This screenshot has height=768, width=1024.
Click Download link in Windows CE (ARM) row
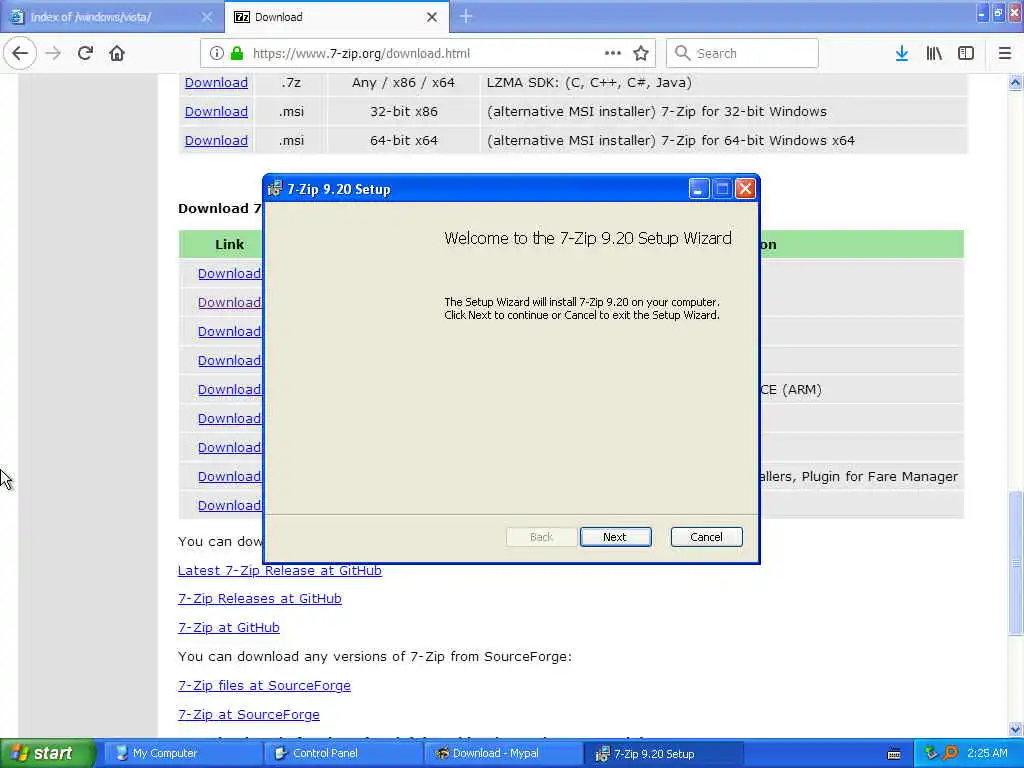[x=229, y=389]
